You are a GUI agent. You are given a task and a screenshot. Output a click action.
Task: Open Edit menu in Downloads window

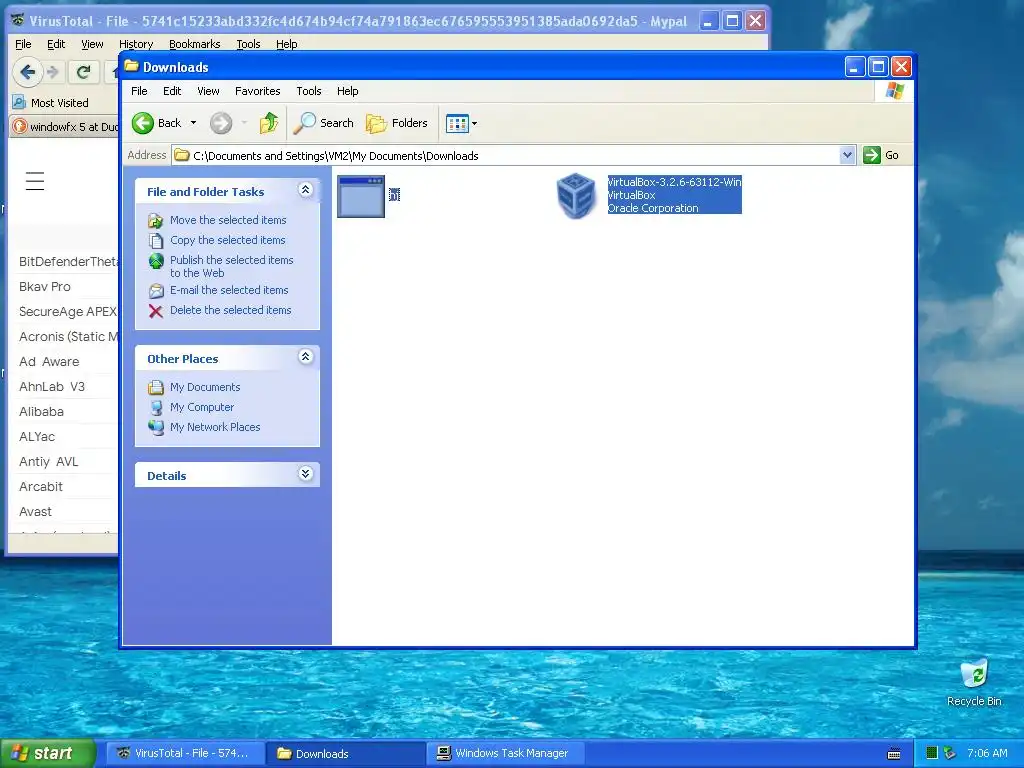pyautogui.click(x=172, y=91)
